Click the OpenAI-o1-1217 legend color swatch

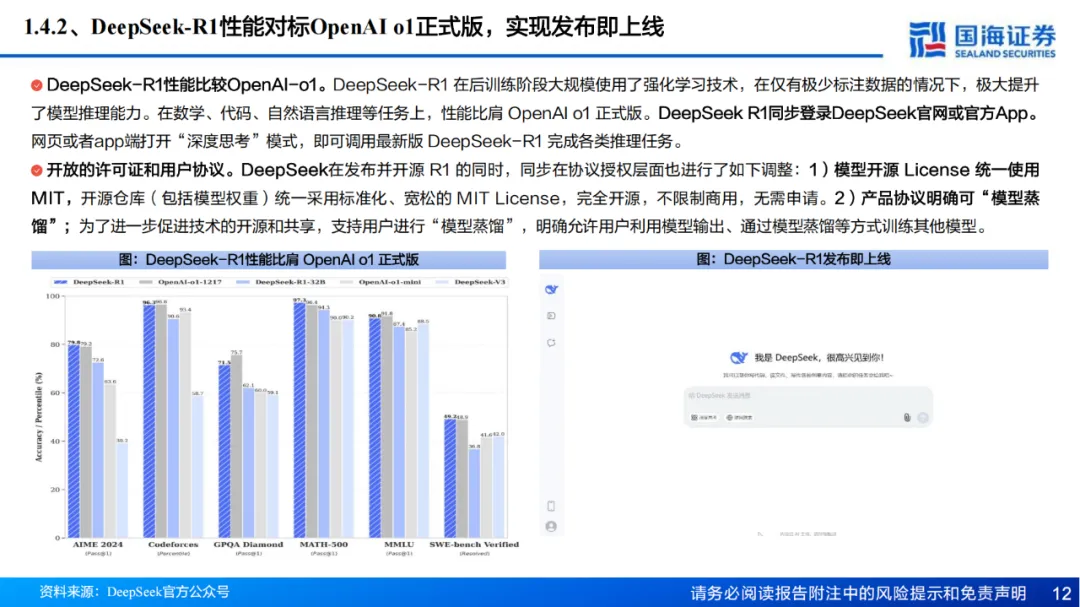pos(145,282)
